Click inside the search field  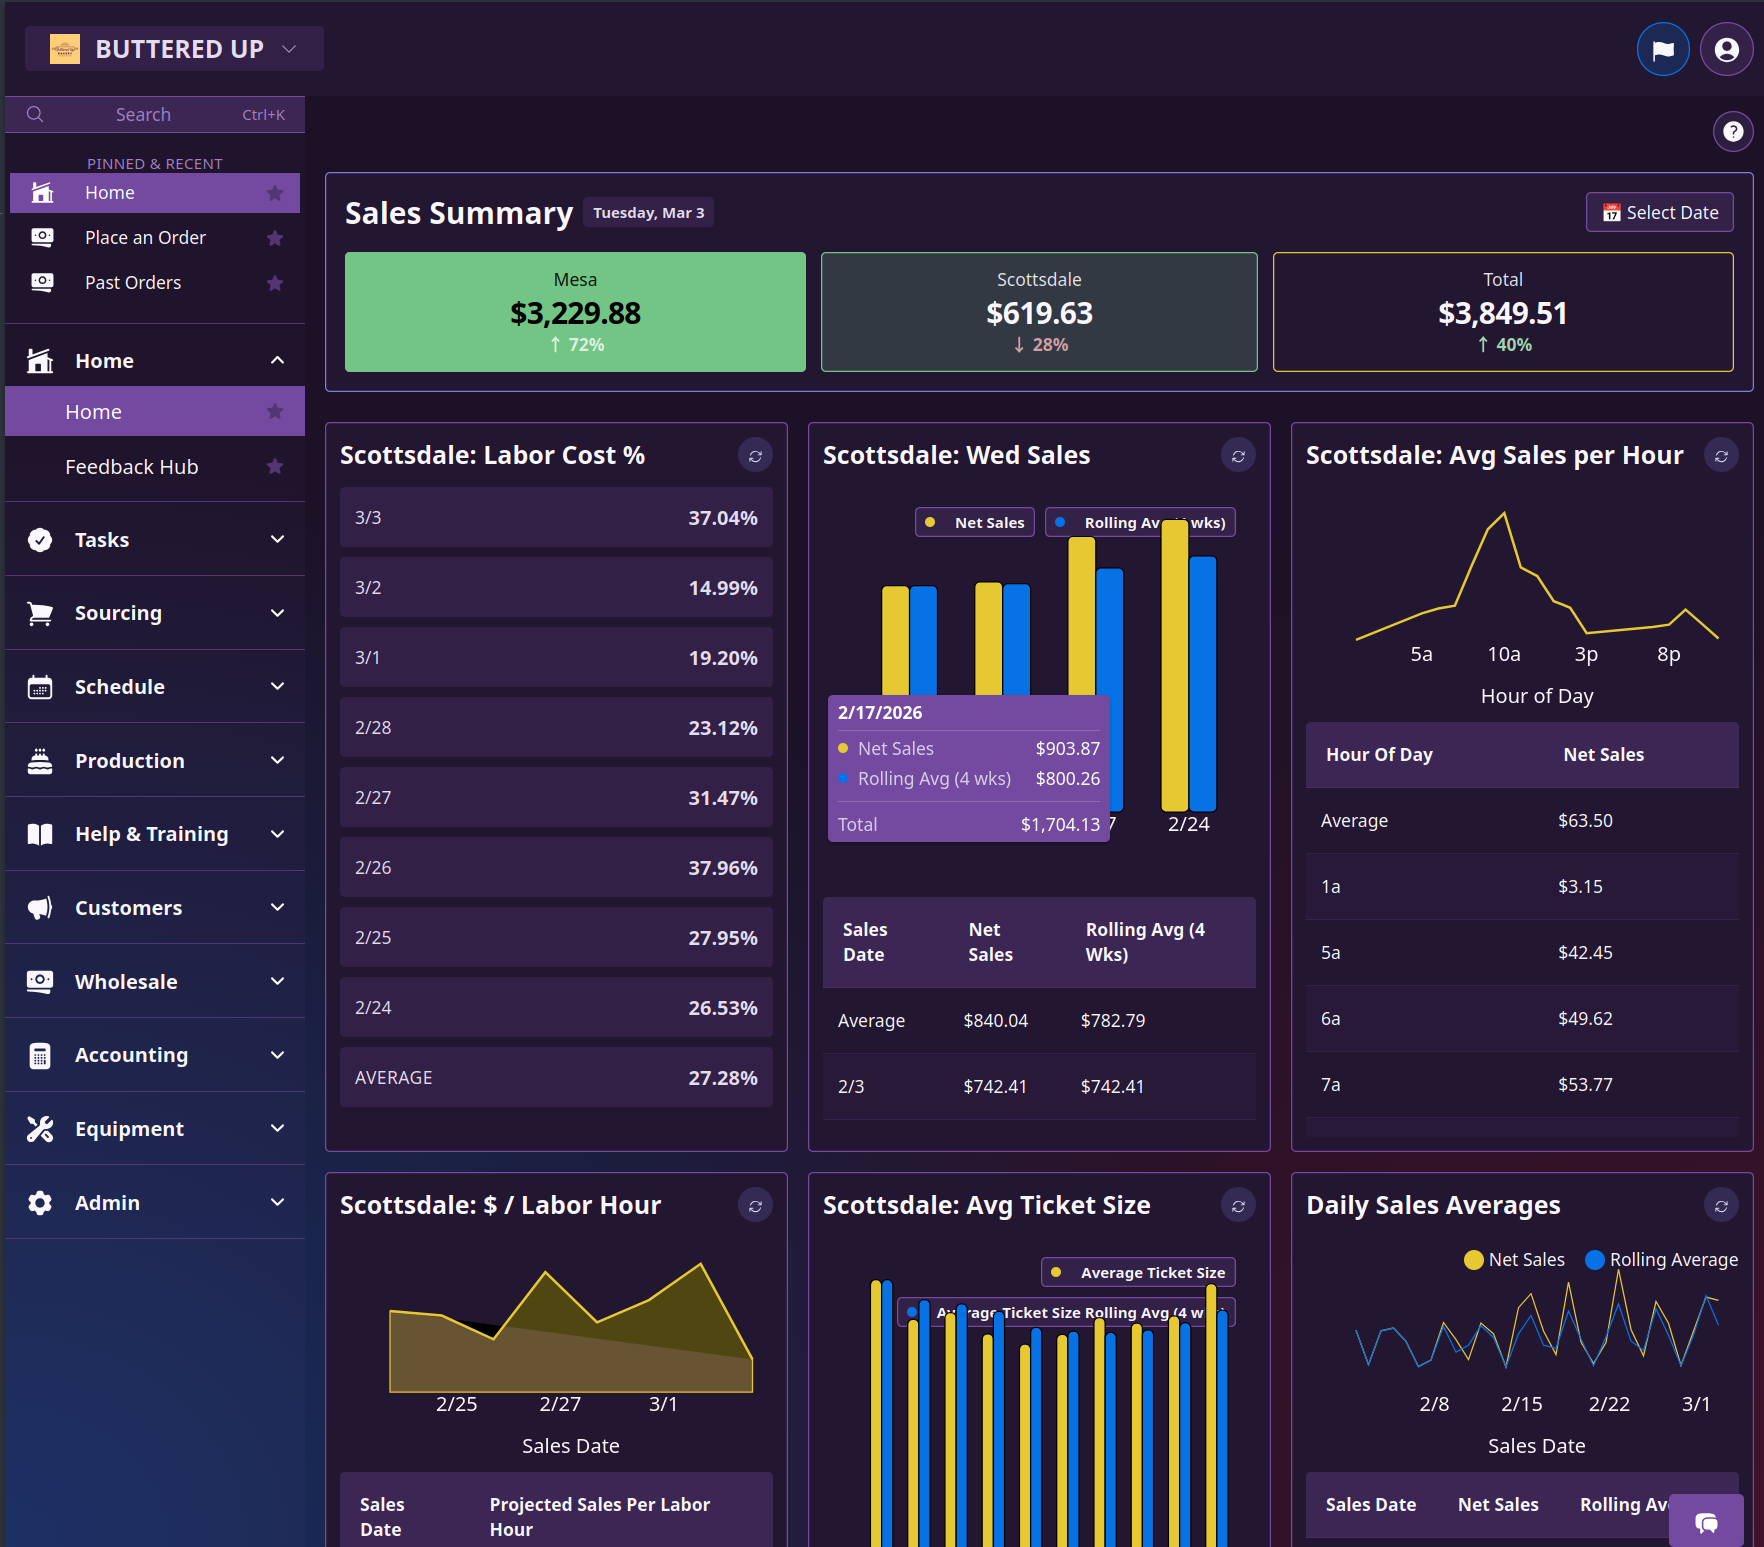click(x=143, y=114)
